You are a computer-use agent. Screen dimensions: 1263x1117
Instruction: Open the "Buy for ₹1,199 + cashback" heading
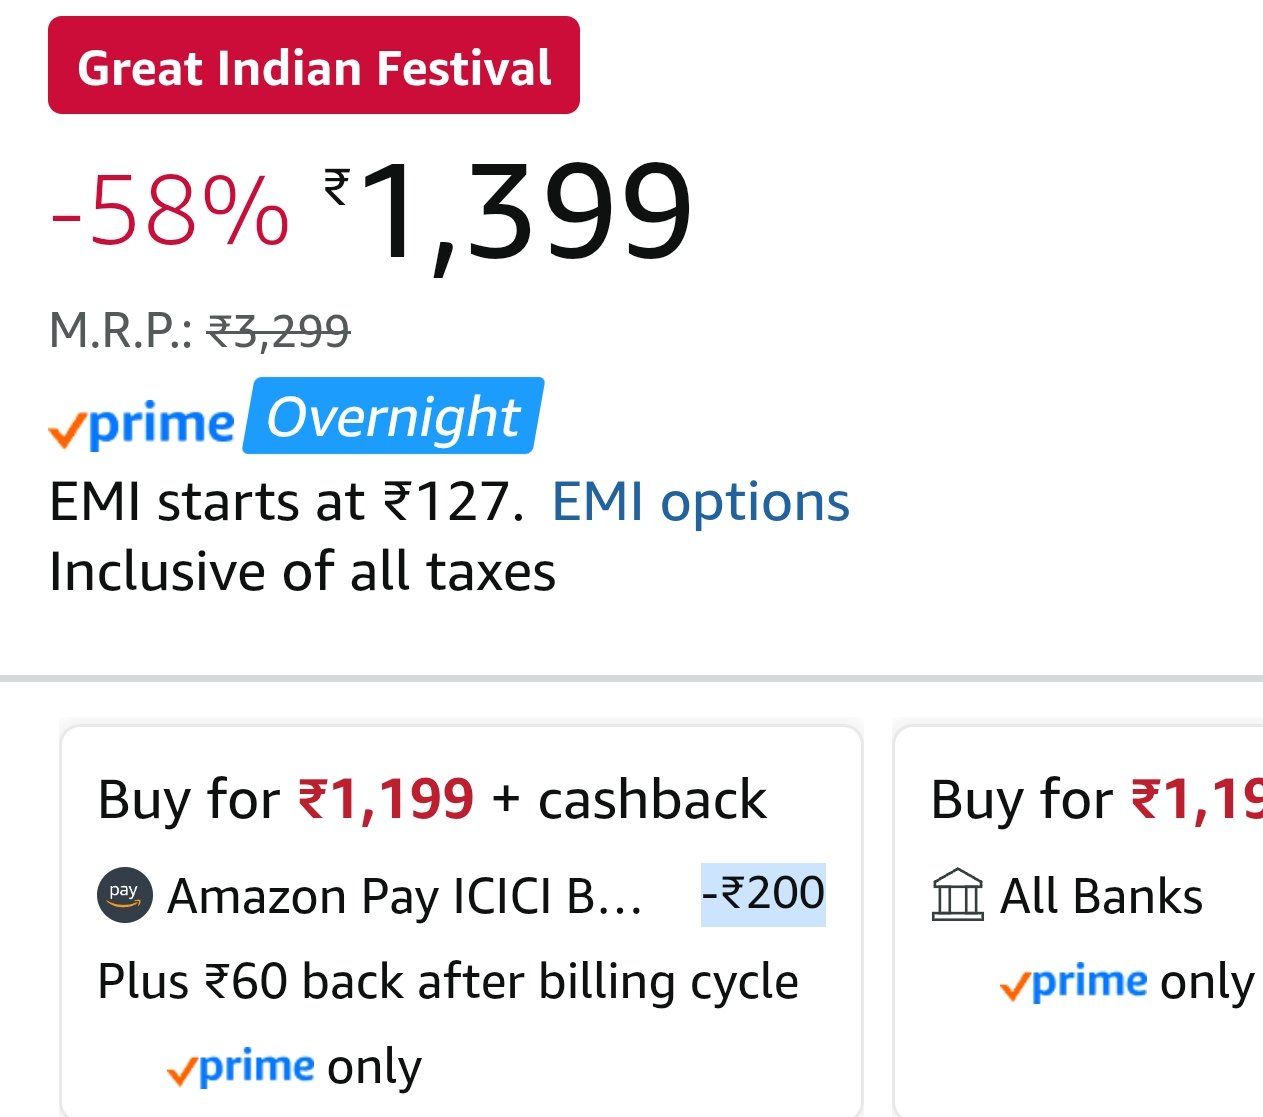pyautogui.click(x=432, y=799)
